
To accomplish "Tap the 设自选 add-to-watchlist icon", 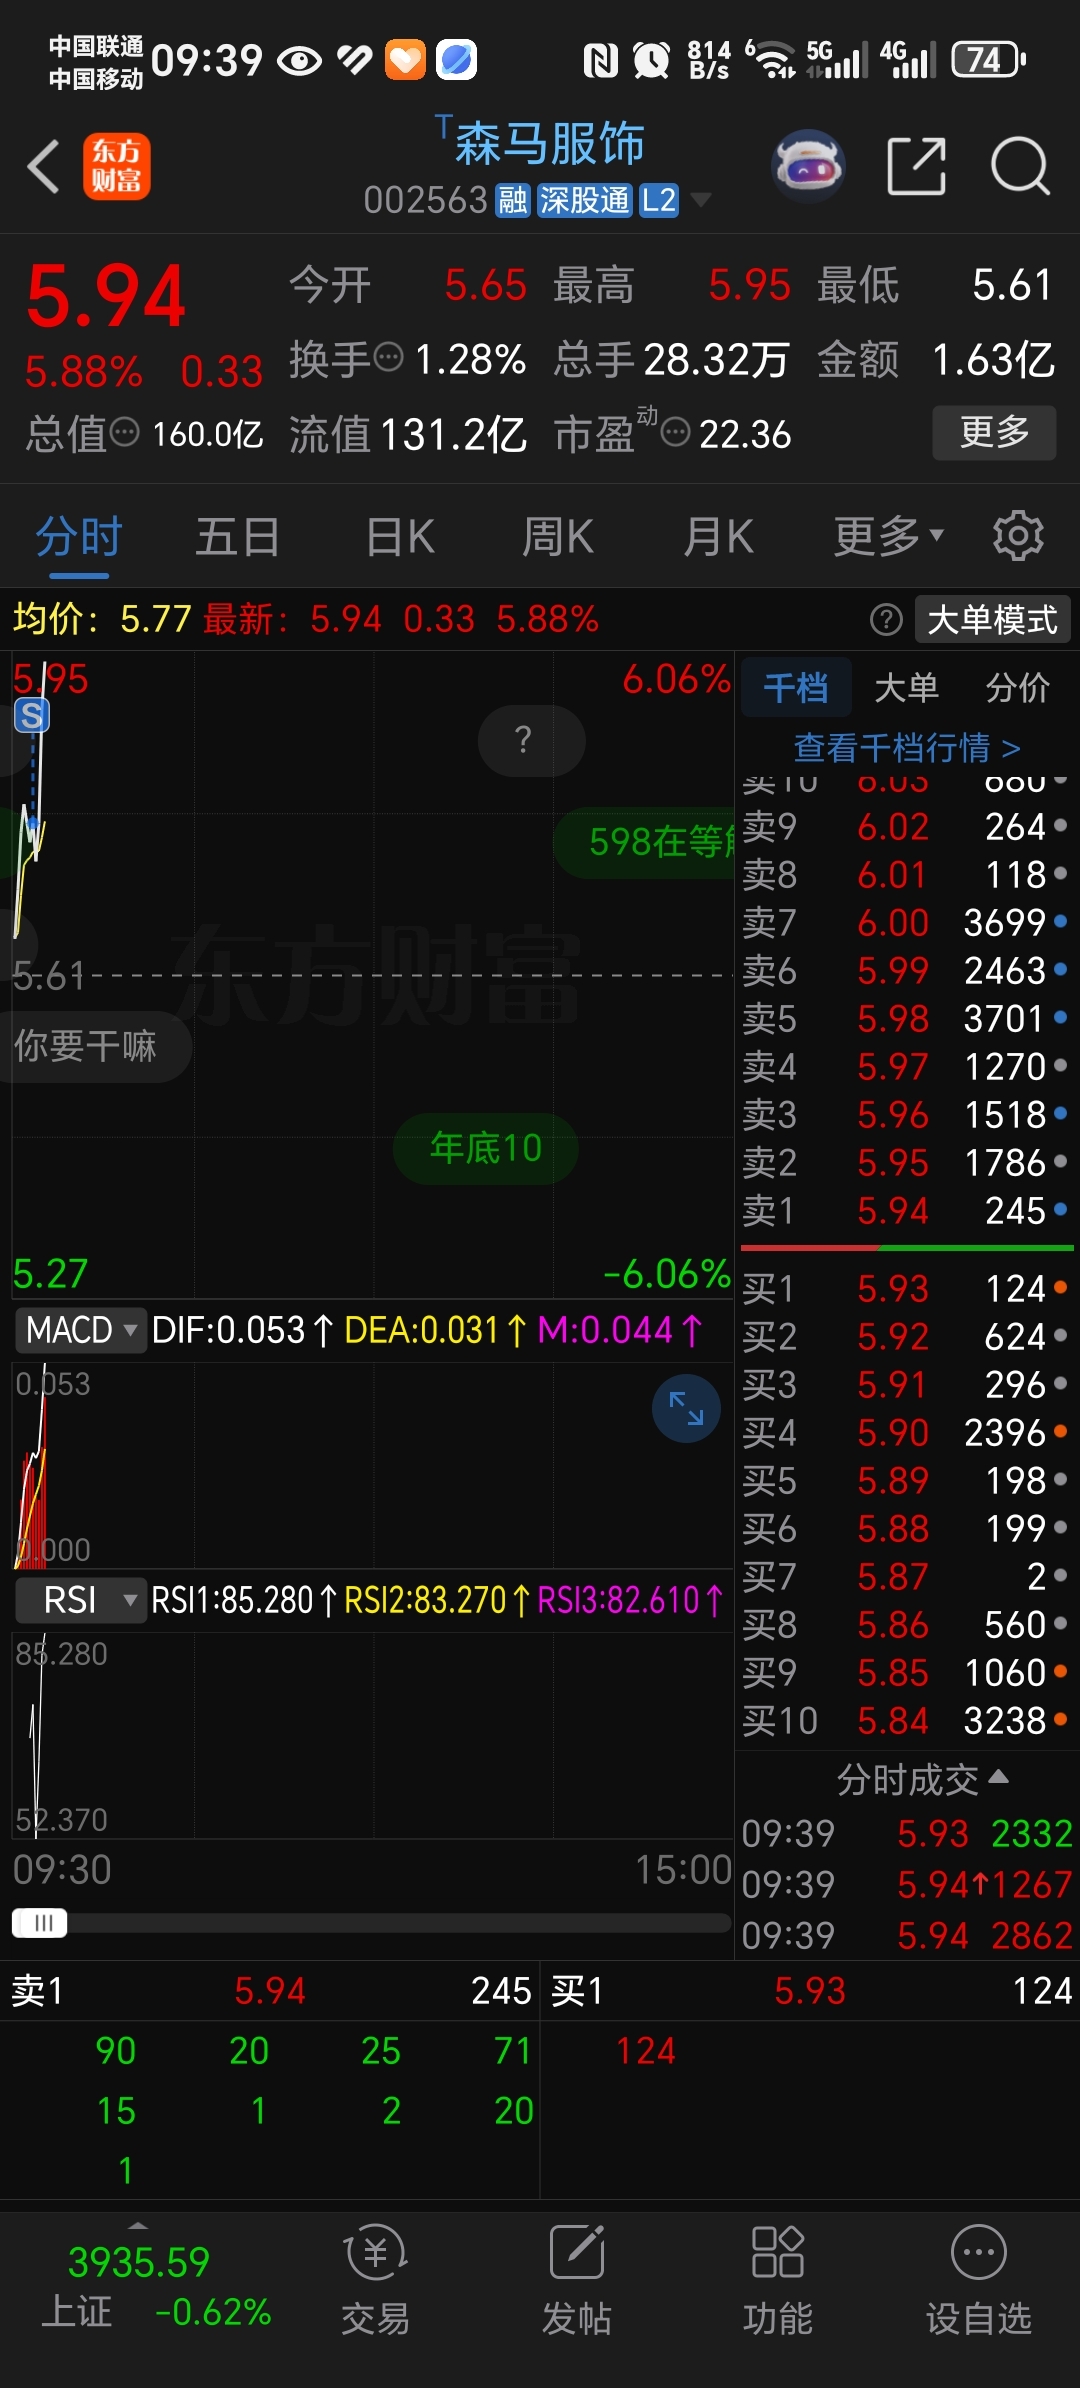I will click(x=979, y=2280).
